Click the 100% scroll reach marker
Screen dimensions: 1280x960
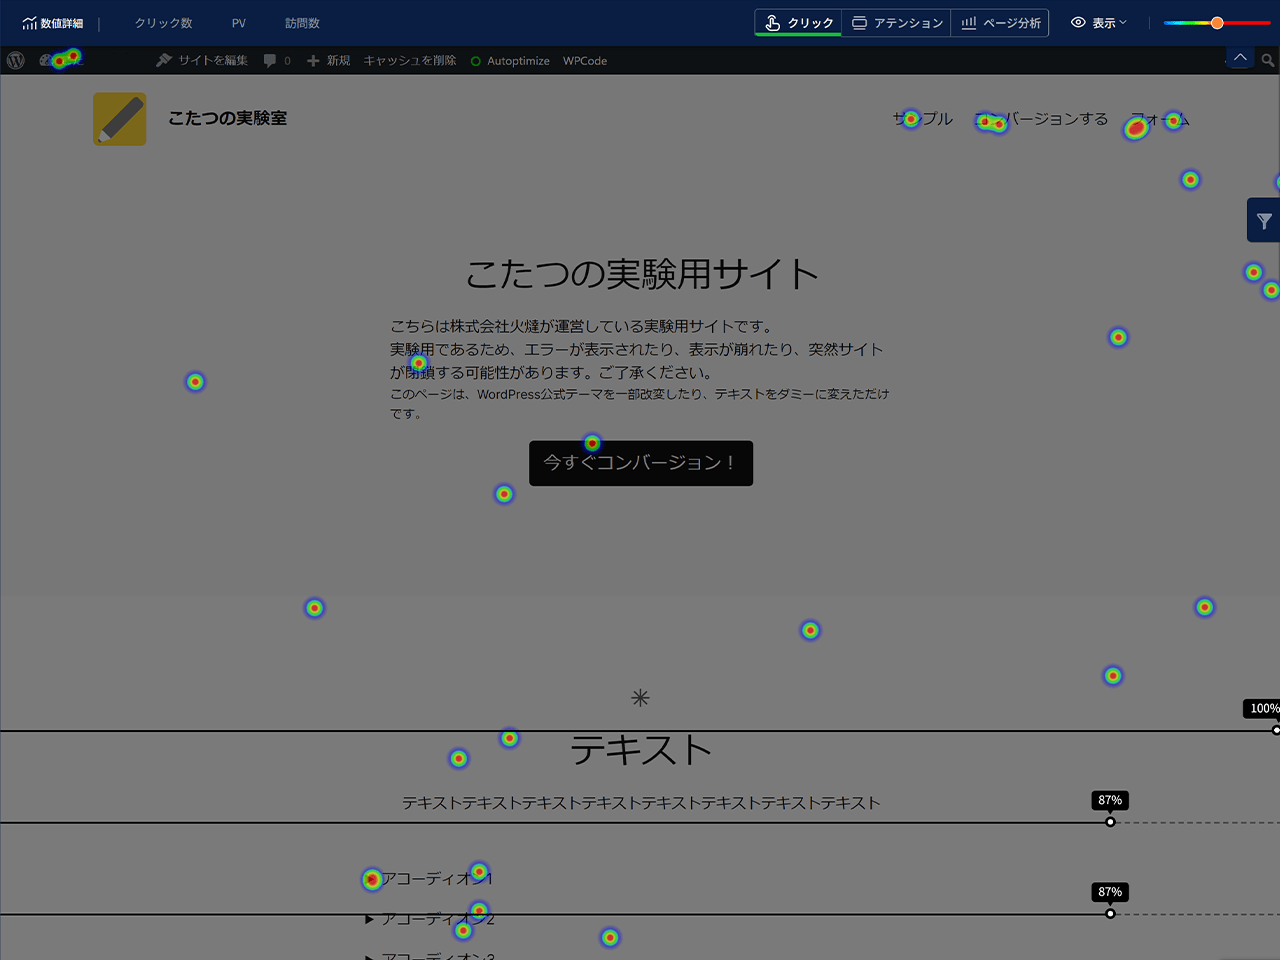point(1262,708)
